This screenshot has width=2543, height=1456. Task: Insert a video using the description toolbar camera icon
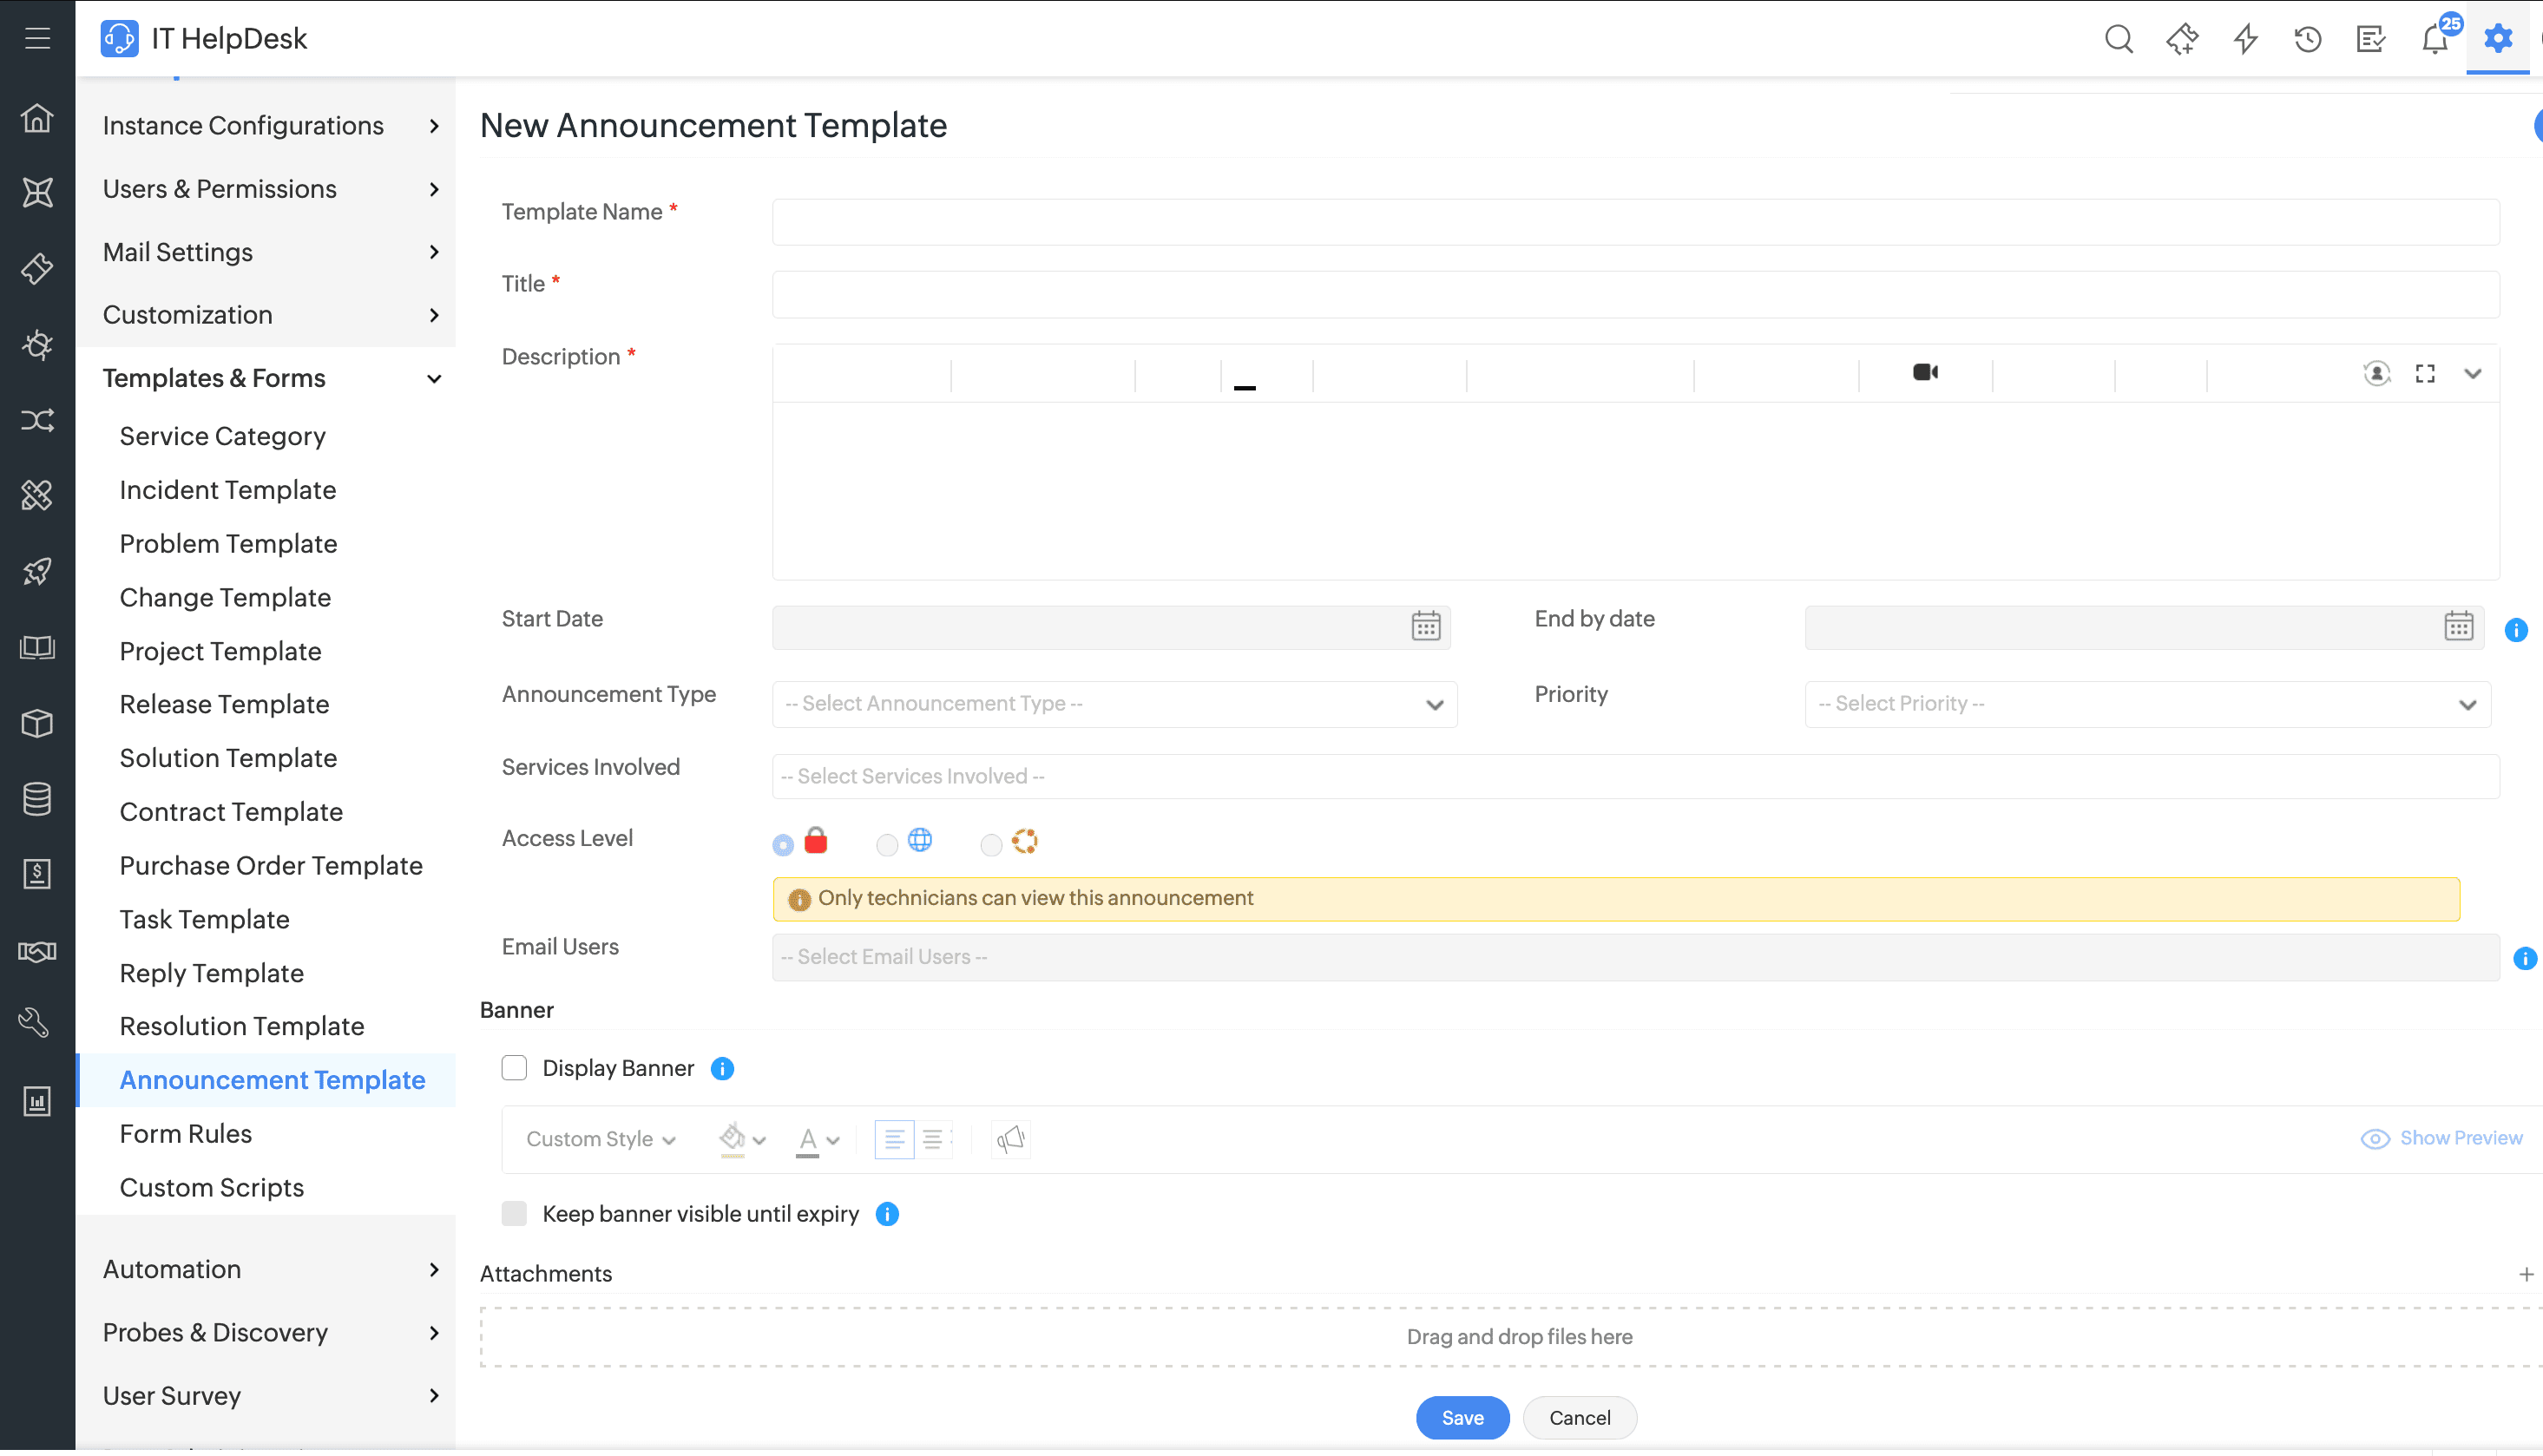1925,372
